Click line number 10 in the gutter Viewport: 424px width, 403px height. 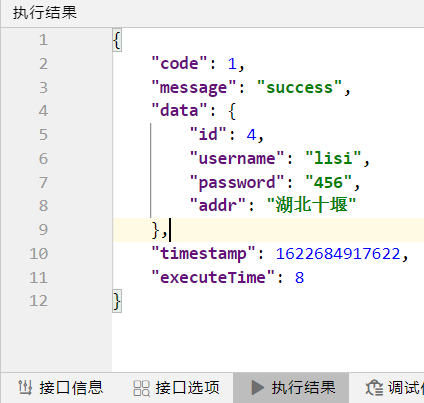pyautogui.click(x=39, y=254)
